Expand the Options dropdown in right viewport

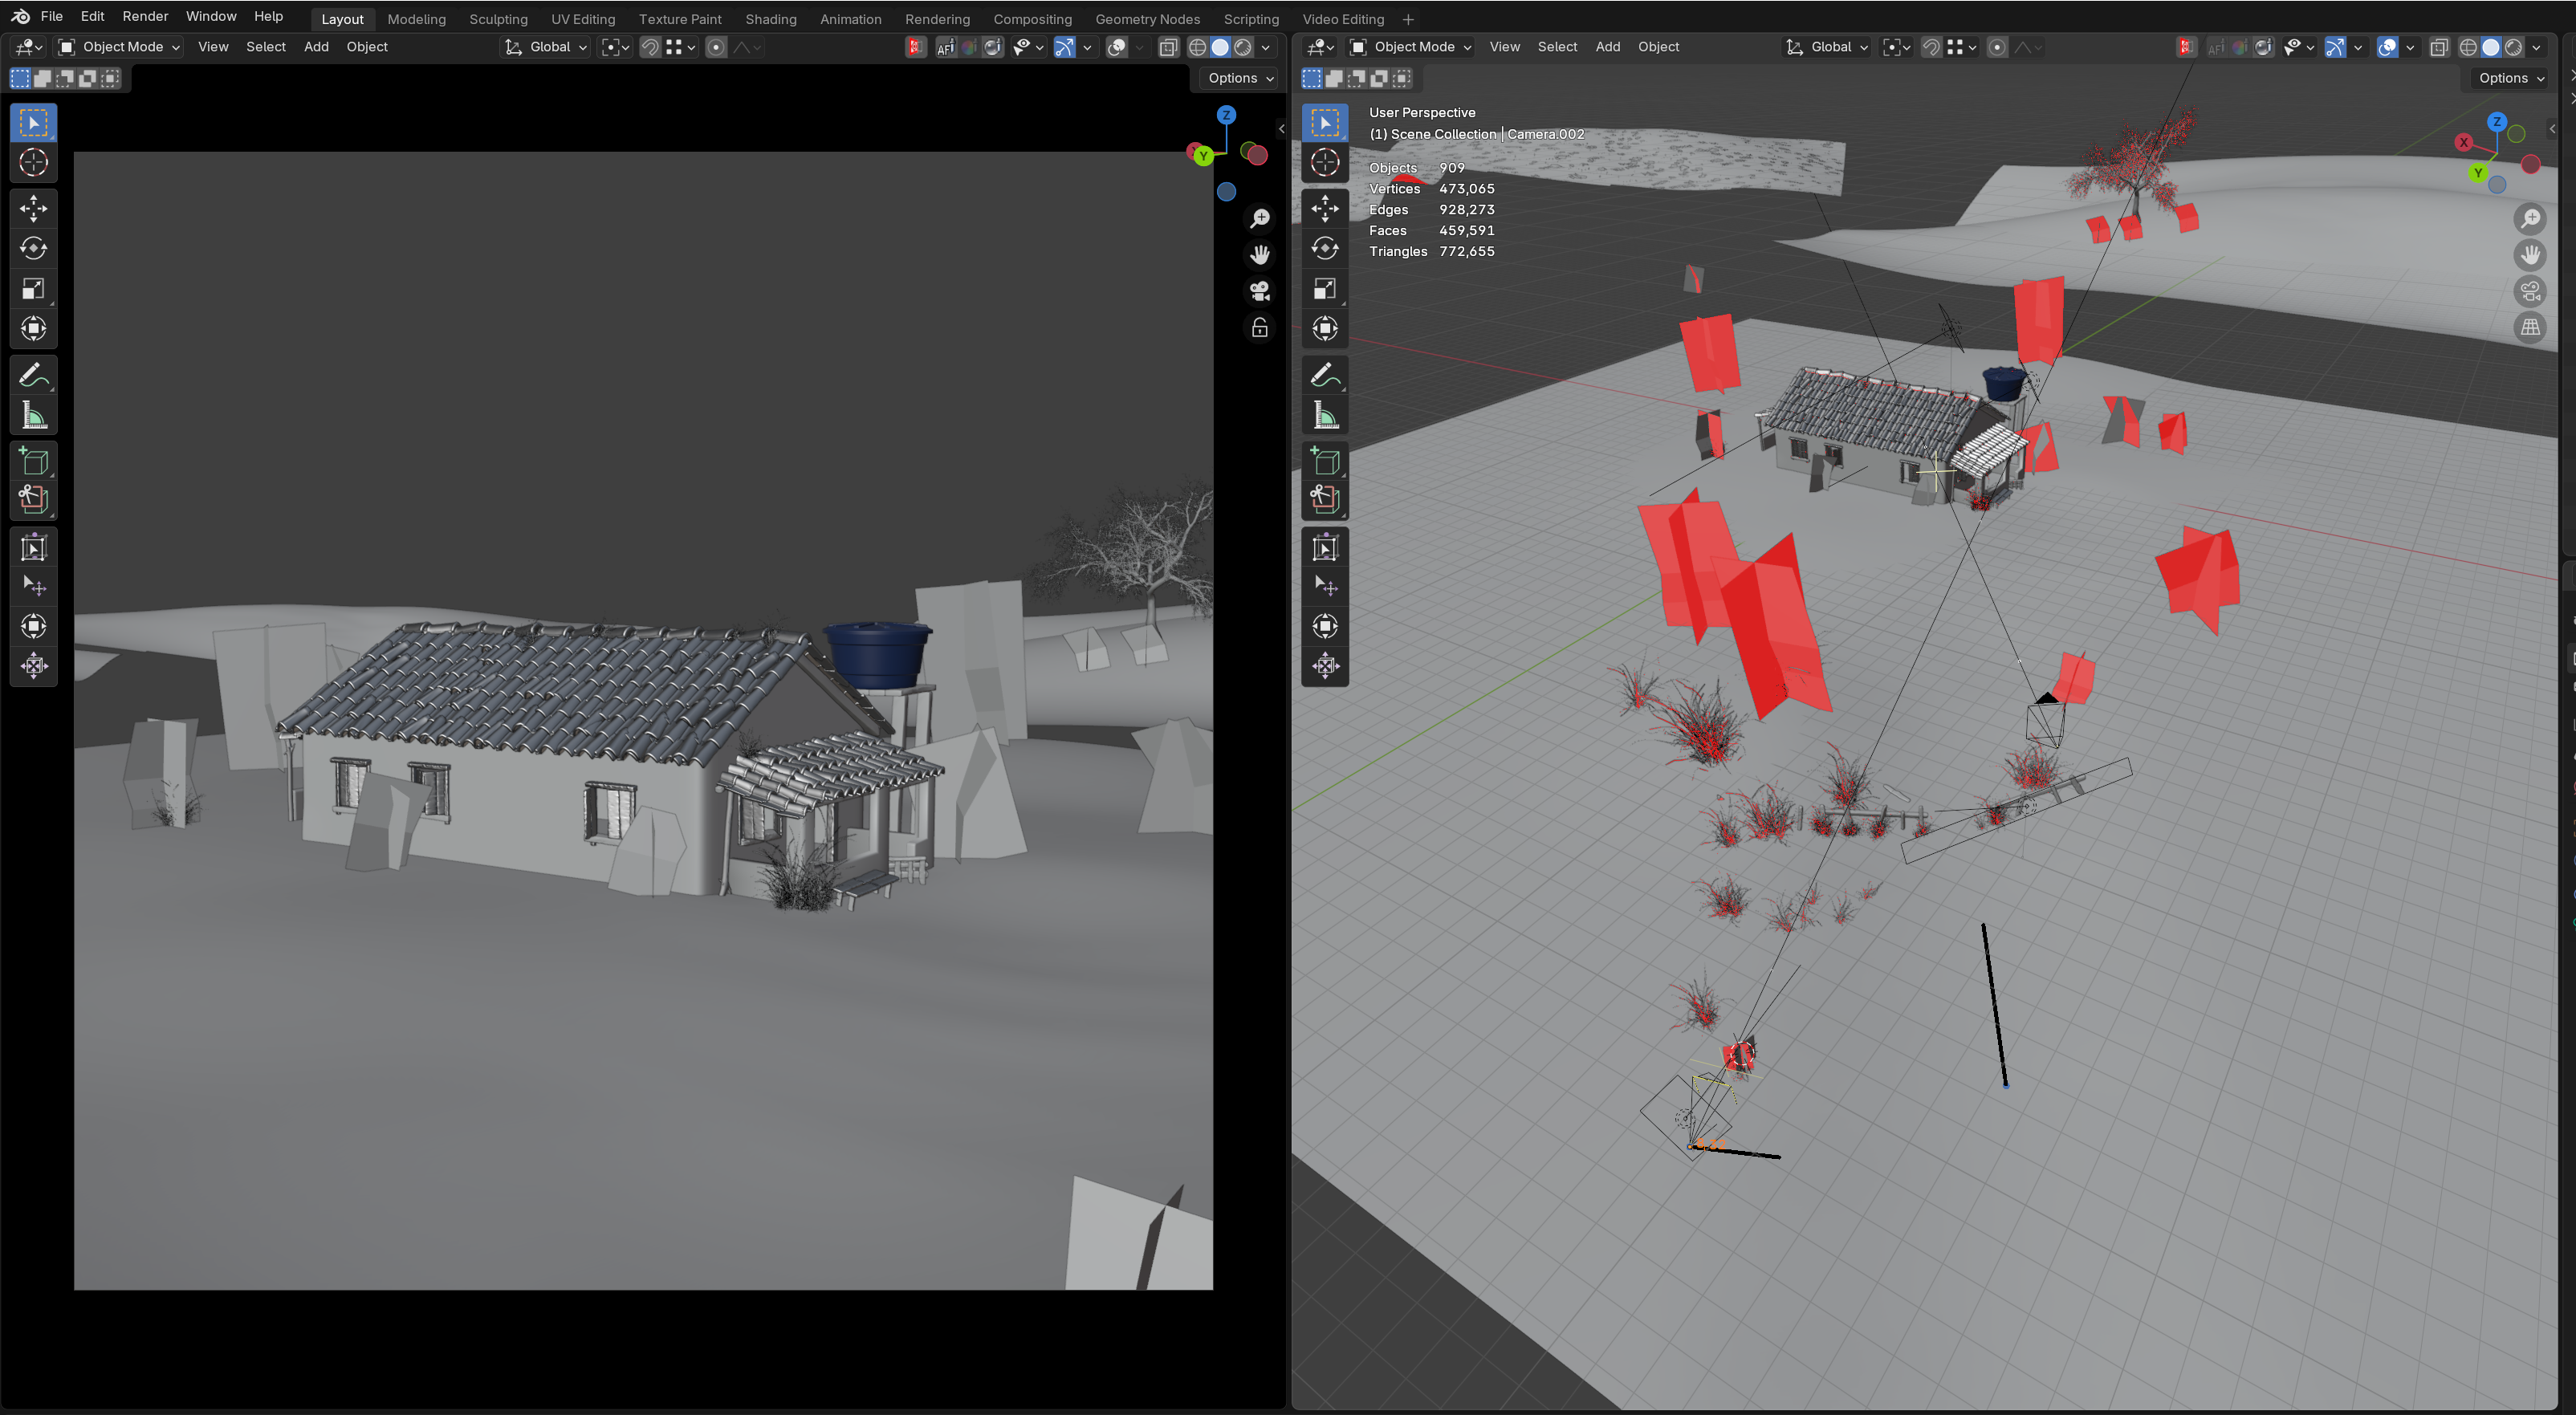[2511, 78]
